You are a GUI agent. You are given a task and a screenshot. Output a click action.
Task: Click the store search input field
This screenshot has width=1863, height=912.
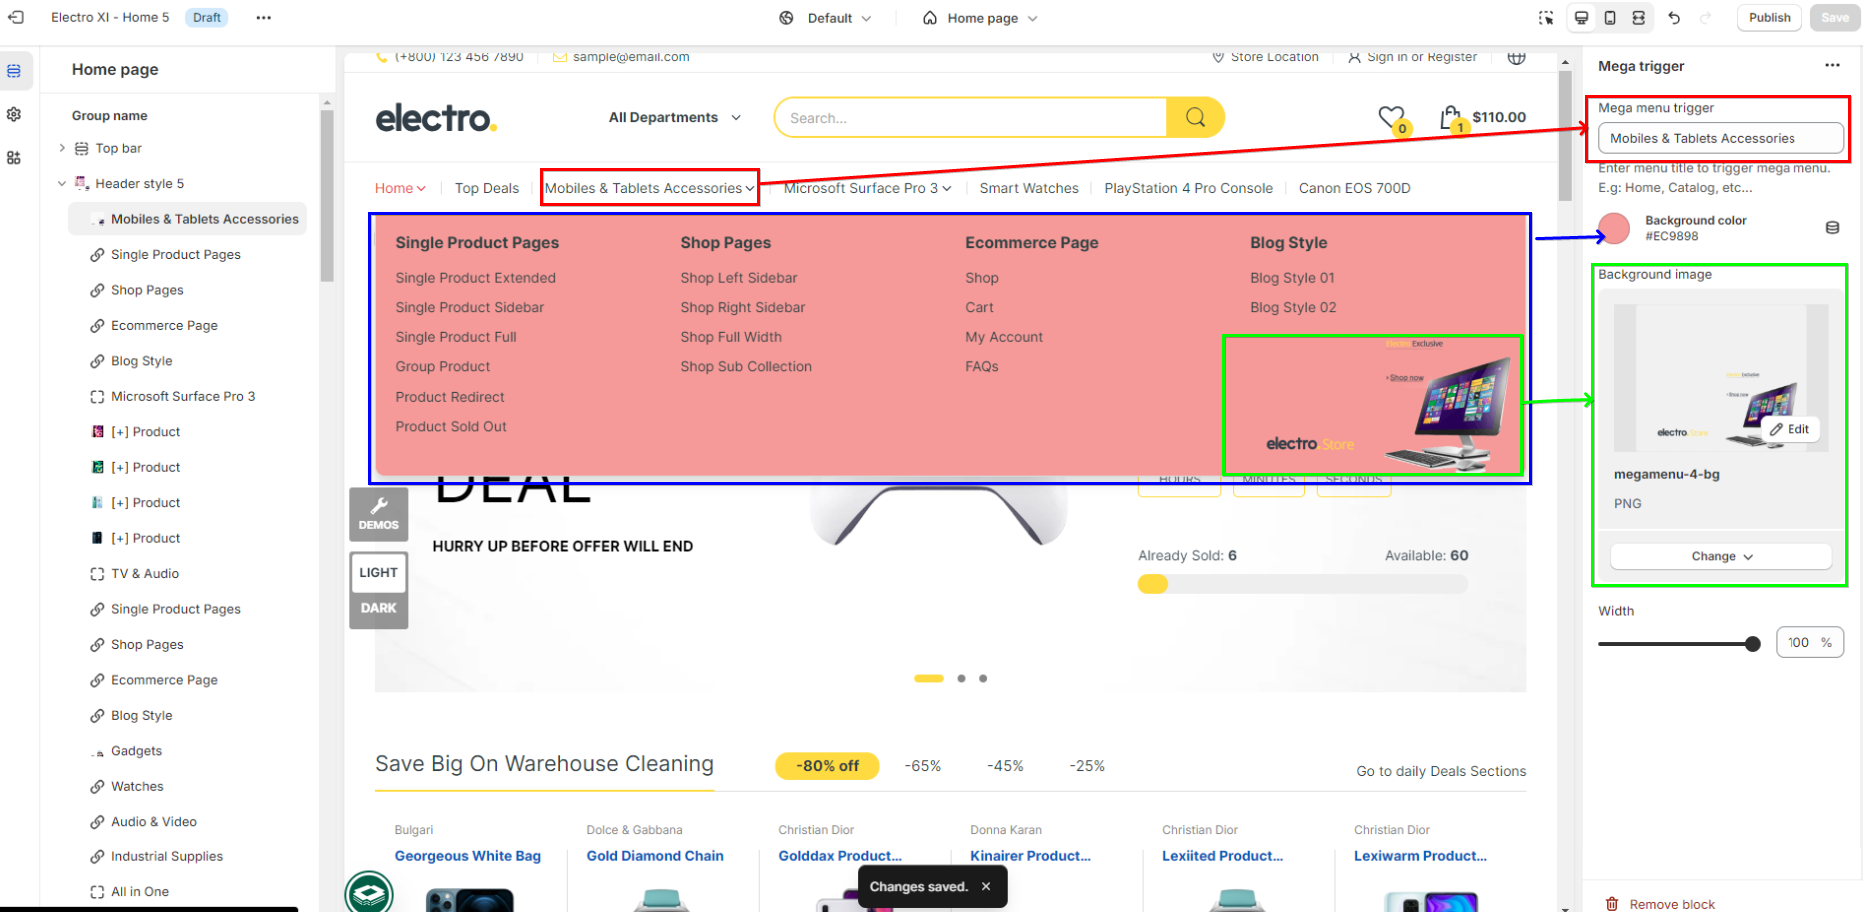[971, 117]
